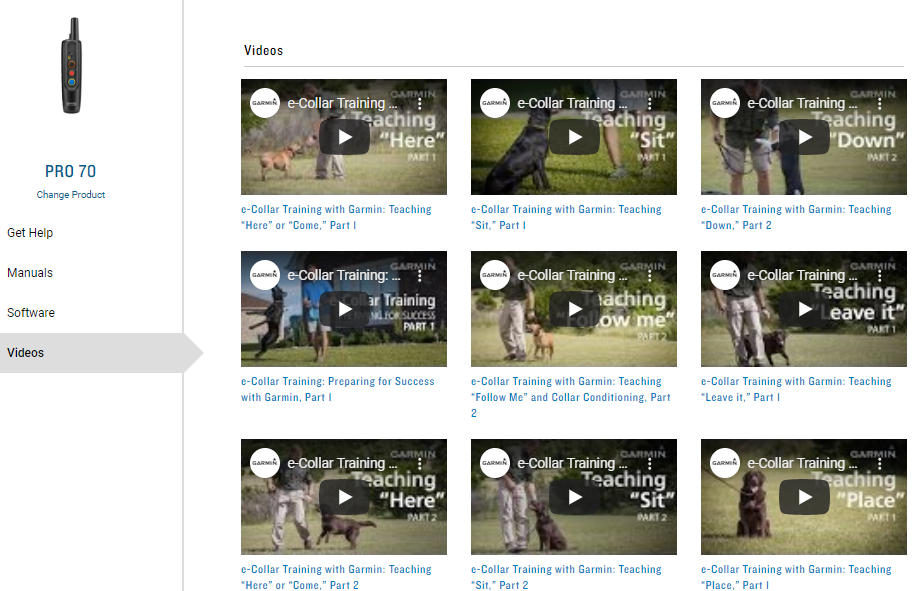Click Garmin channel logo on "Sit" Part 2 video
The width and height of the screenshot is (916, 591).
pos(495,463)
